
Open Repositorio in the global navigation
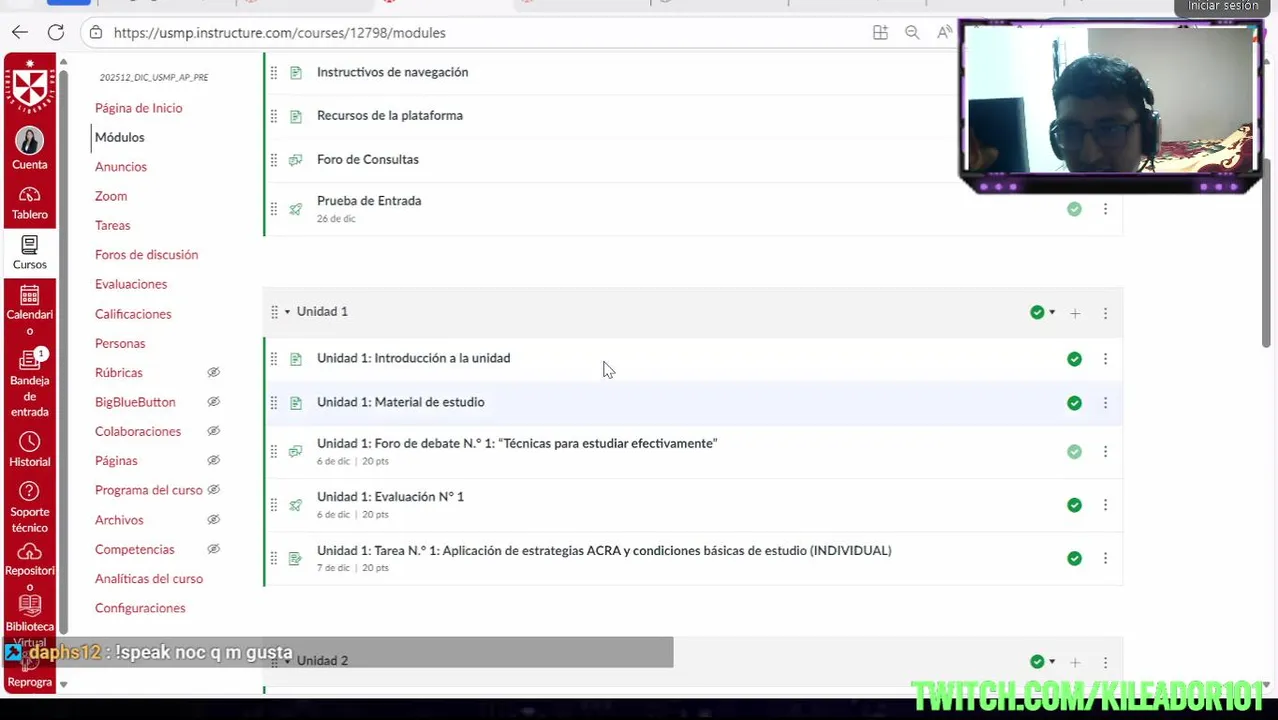coord(30,568)
